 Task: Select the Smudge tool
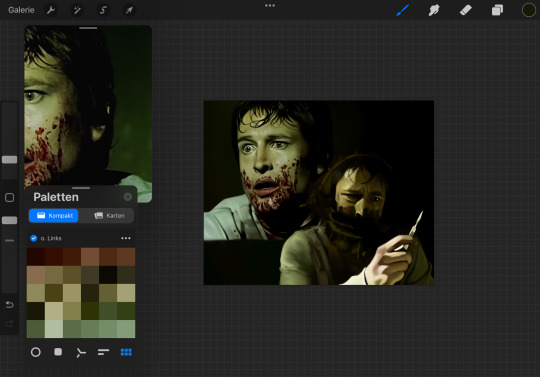(434, 10)
